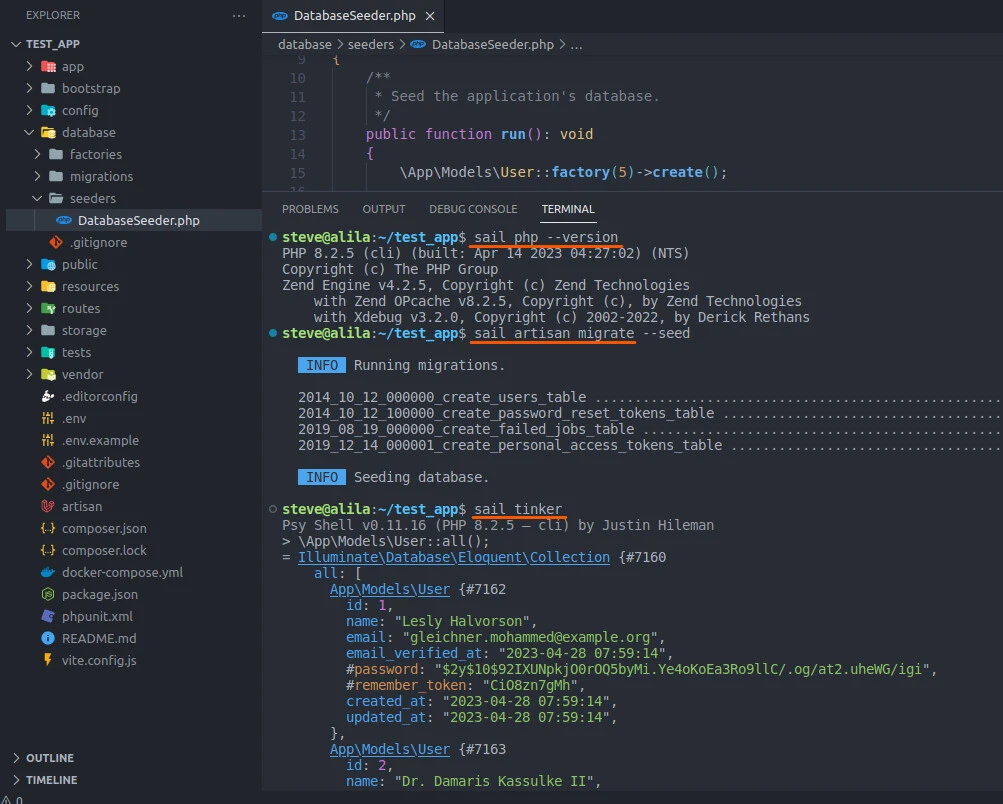Image resolution: width=1003 pixels, height=804 pixels.
Task: Click the App\Models\User link in terminal output
Action: tap(389, 589)
